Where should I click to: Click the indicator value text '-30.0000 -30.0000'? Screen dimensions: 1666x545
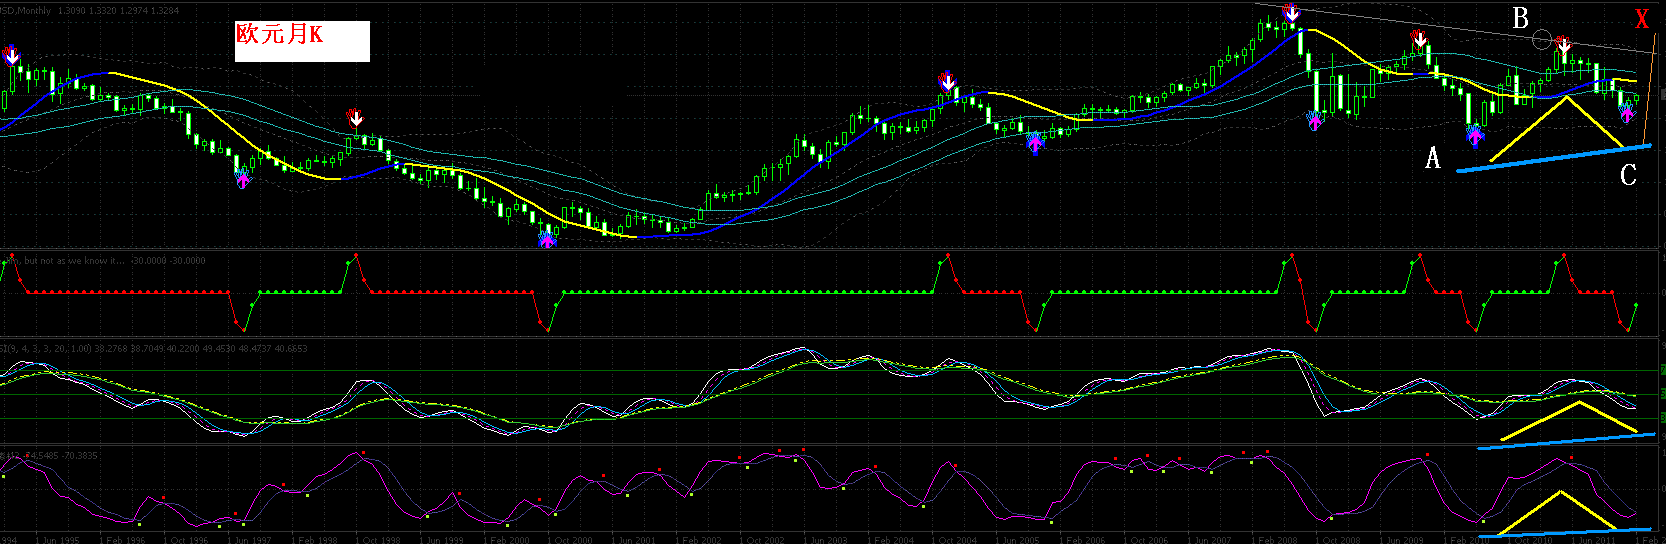[x=168, y=261]
